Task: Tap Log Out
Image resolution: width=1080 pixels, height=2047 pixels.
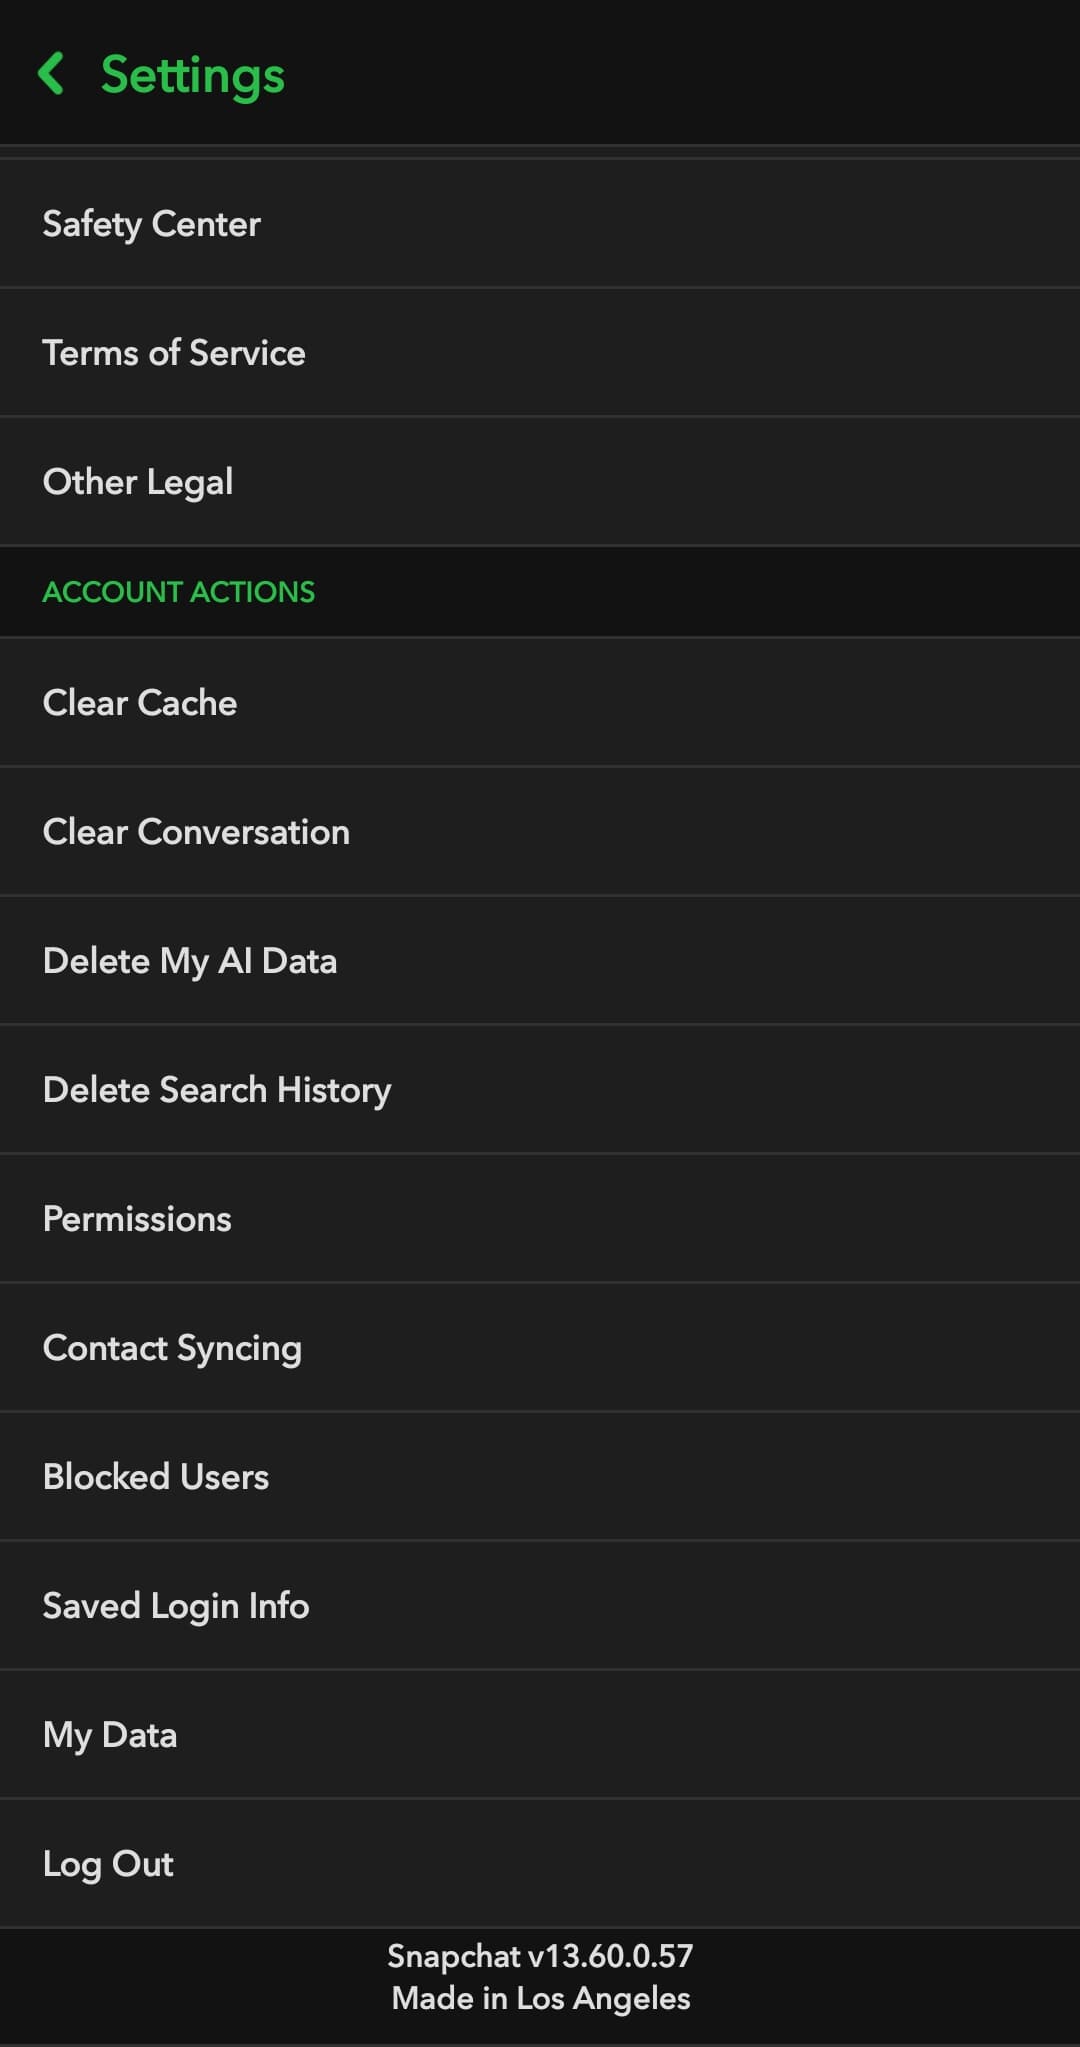Action: [x=108, y=1863]
